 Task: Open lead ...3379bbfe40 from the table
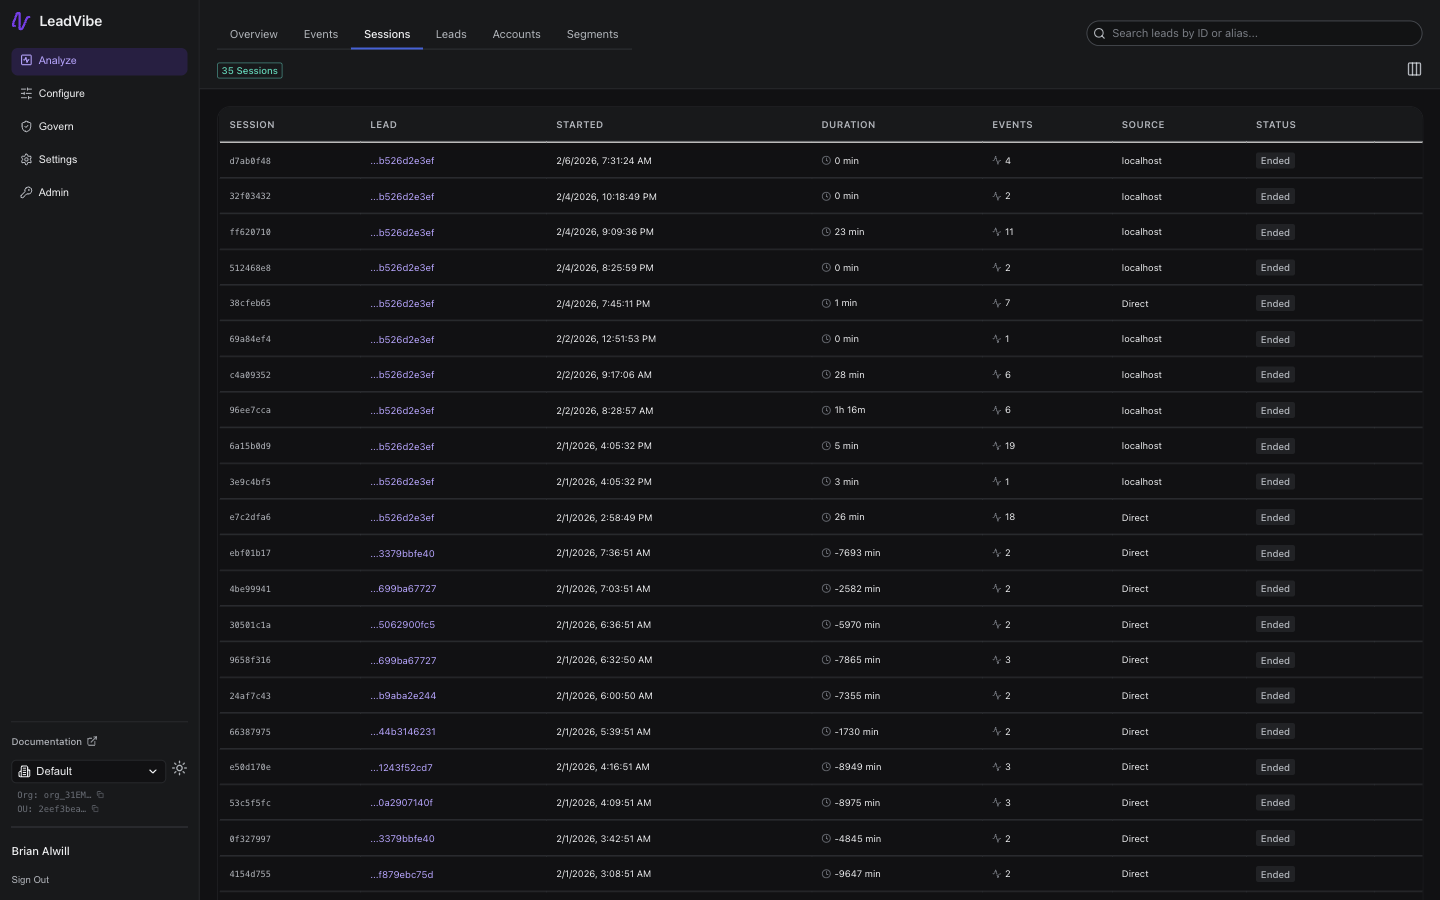pos(403,553)
